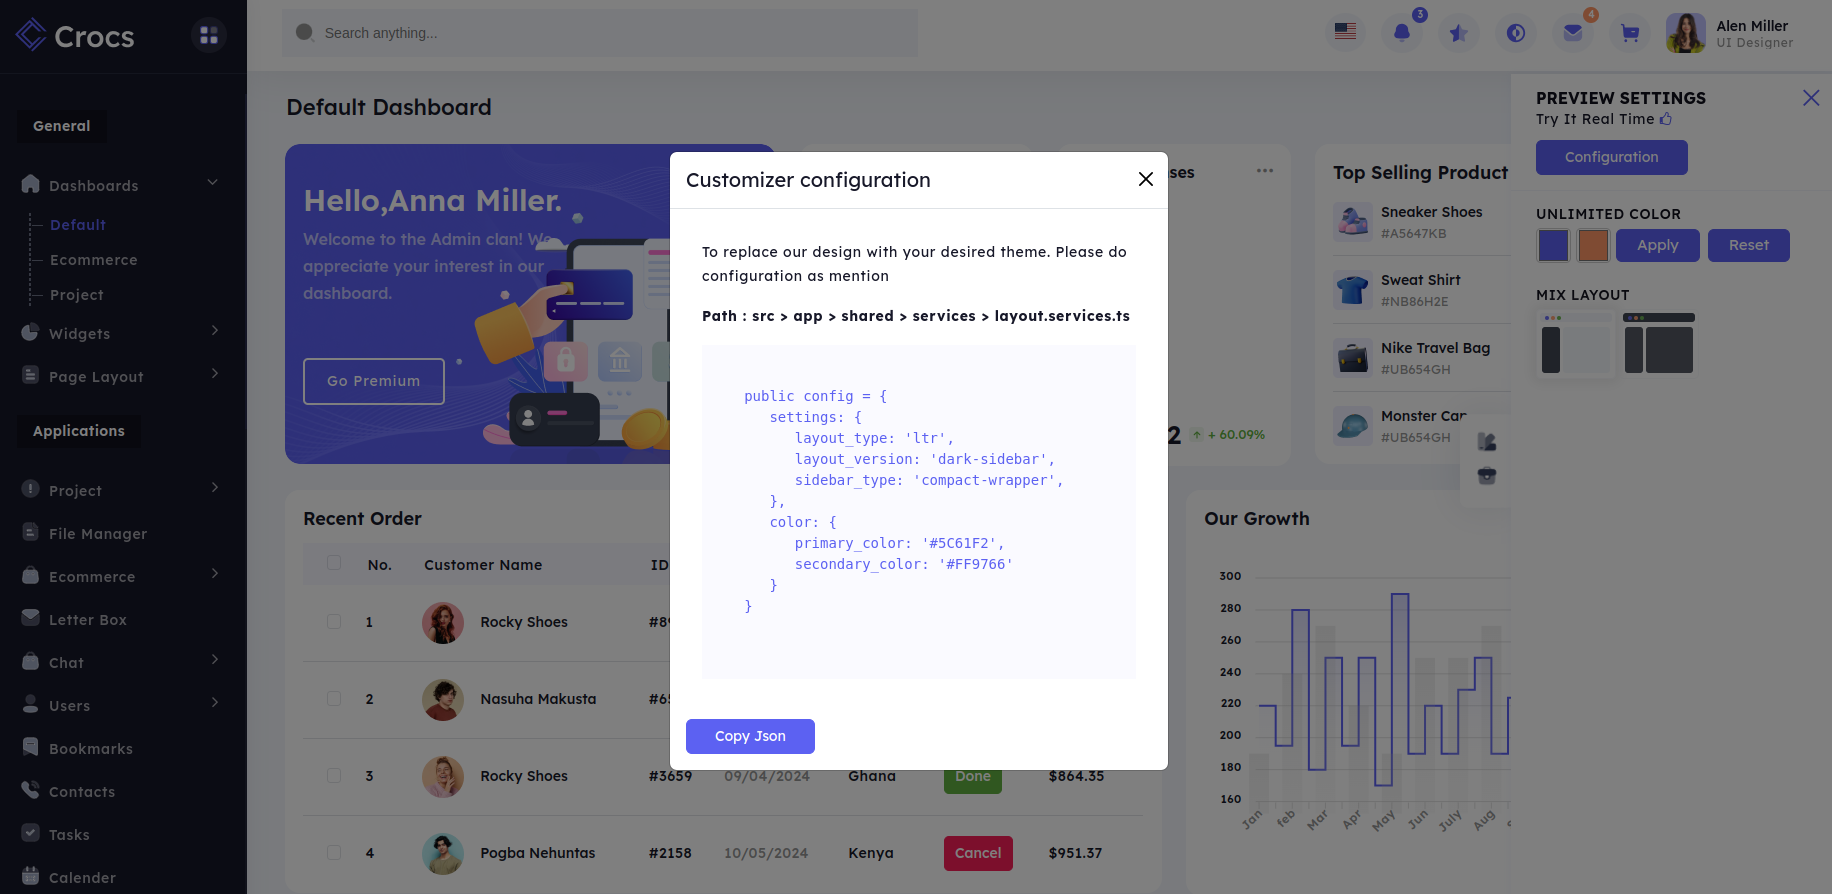Open the shopping cart icon
1832x894 pixels.
1630,33
